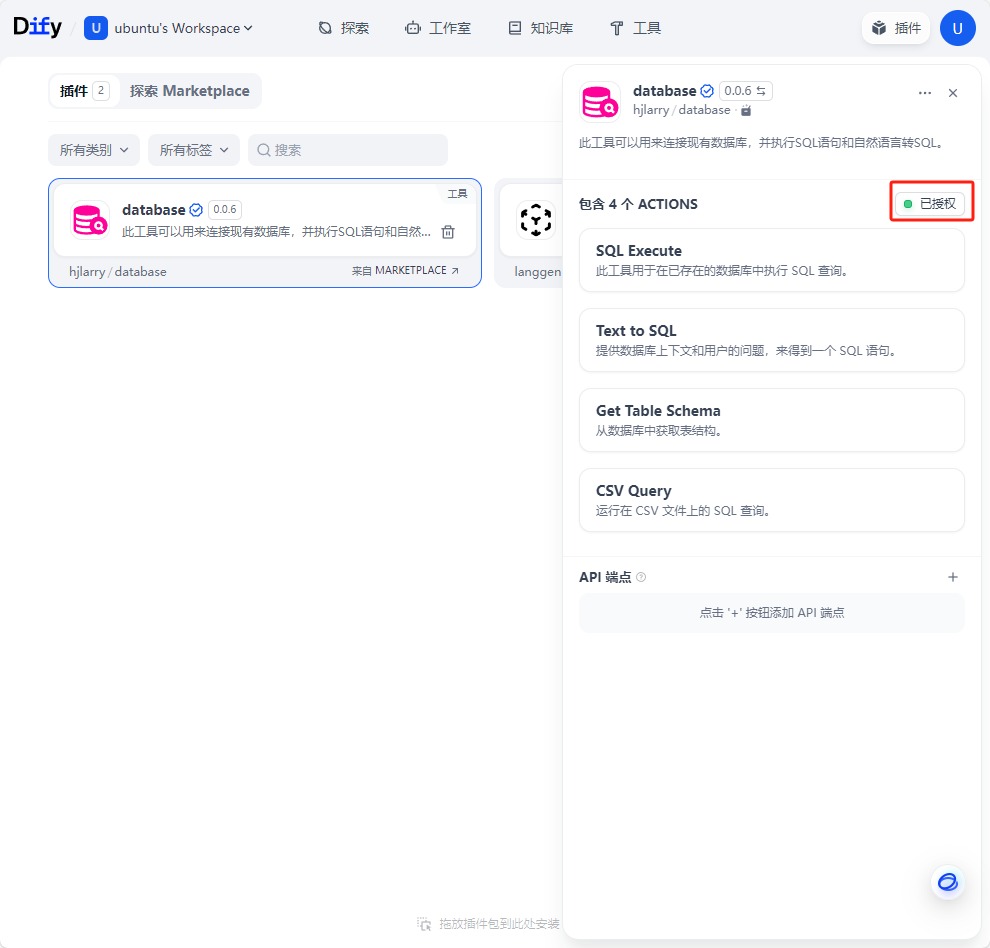Open the SQL Execute action
The height and width of the screenshot is (948, 990).
coord(772,260)
